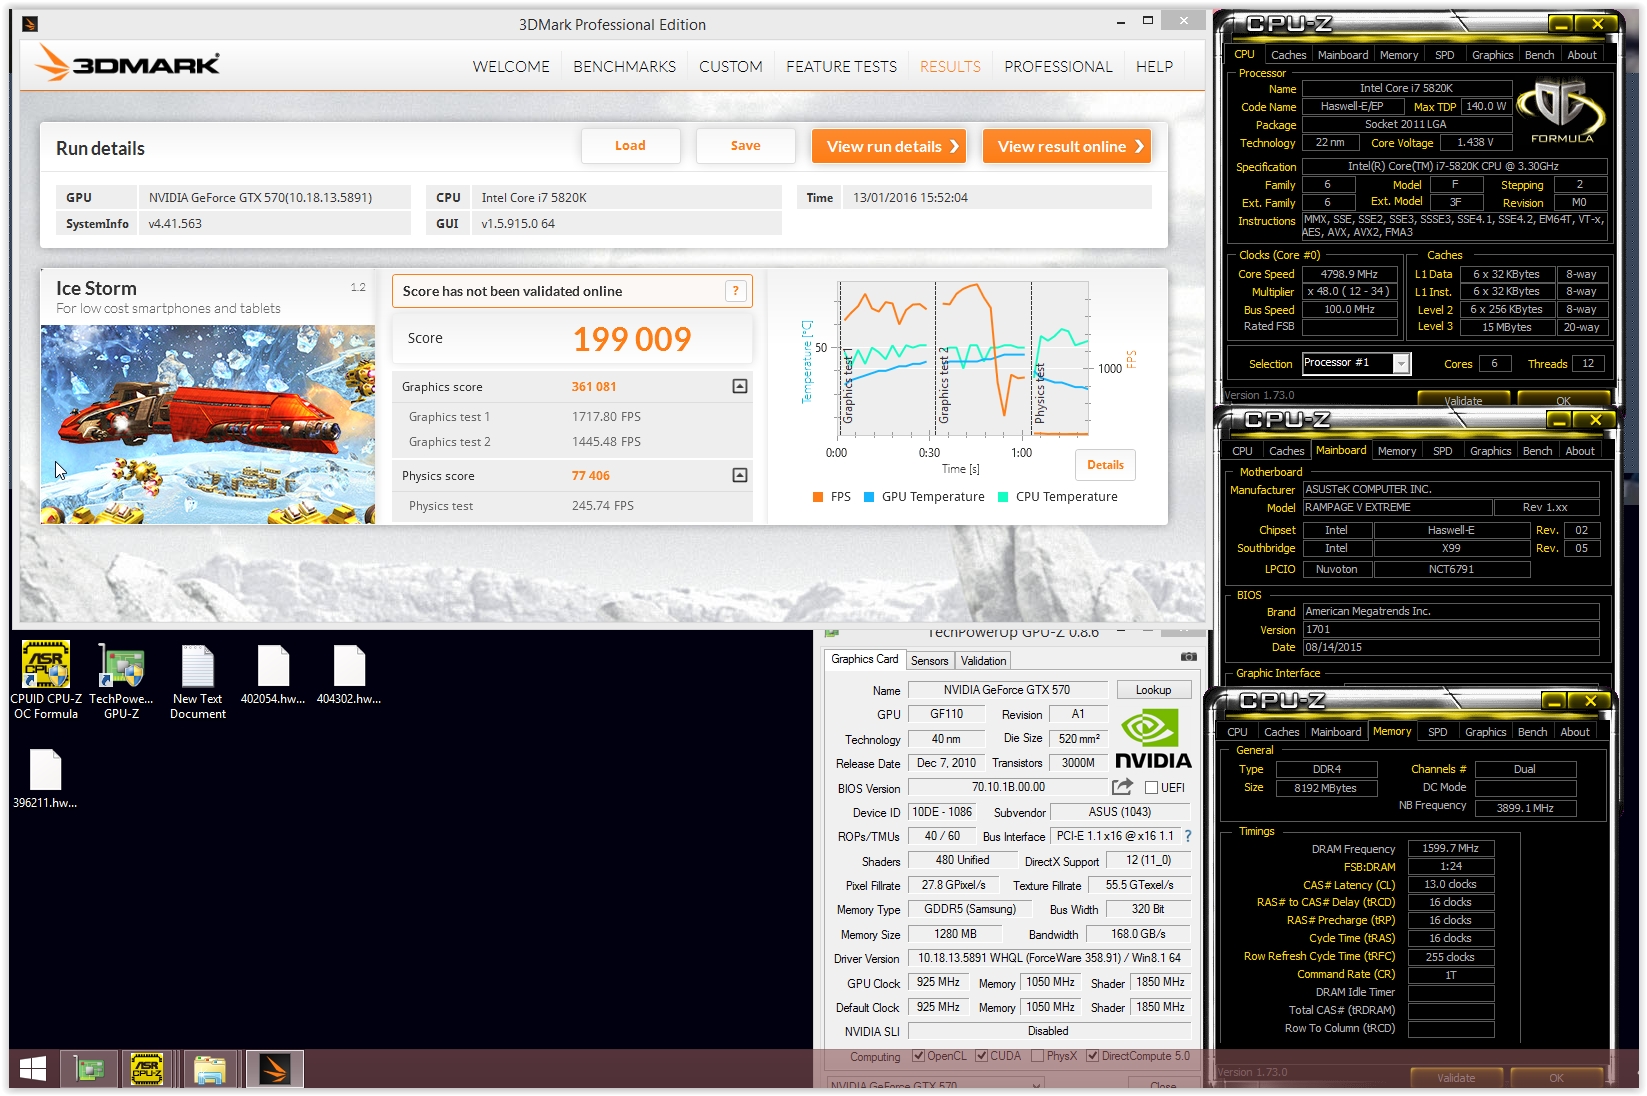1647x1096 pixels.
Task: Click the NVIDIA logo in GPU-Z
Action: 1152,739
